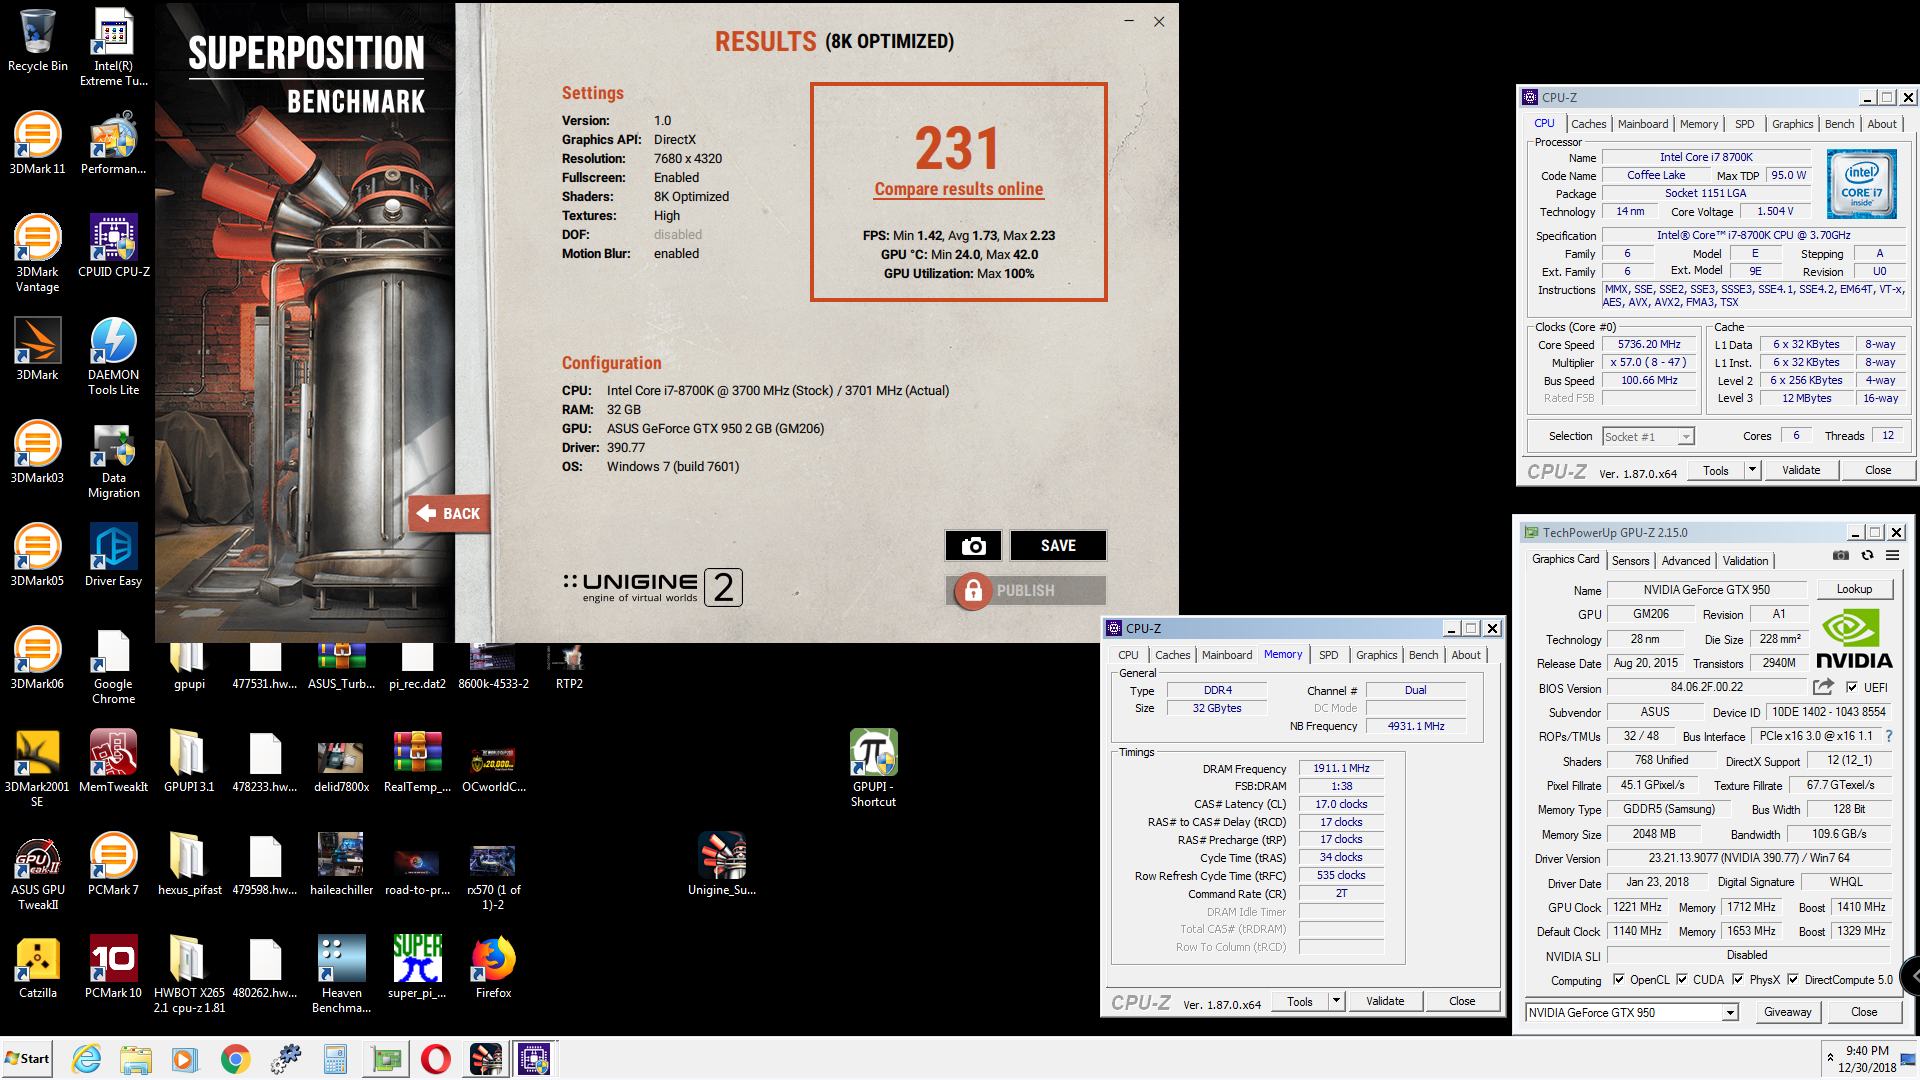The image size is (1920, 1080).
Task: Click the SAVE button in Superposition
Action: 1058,546
